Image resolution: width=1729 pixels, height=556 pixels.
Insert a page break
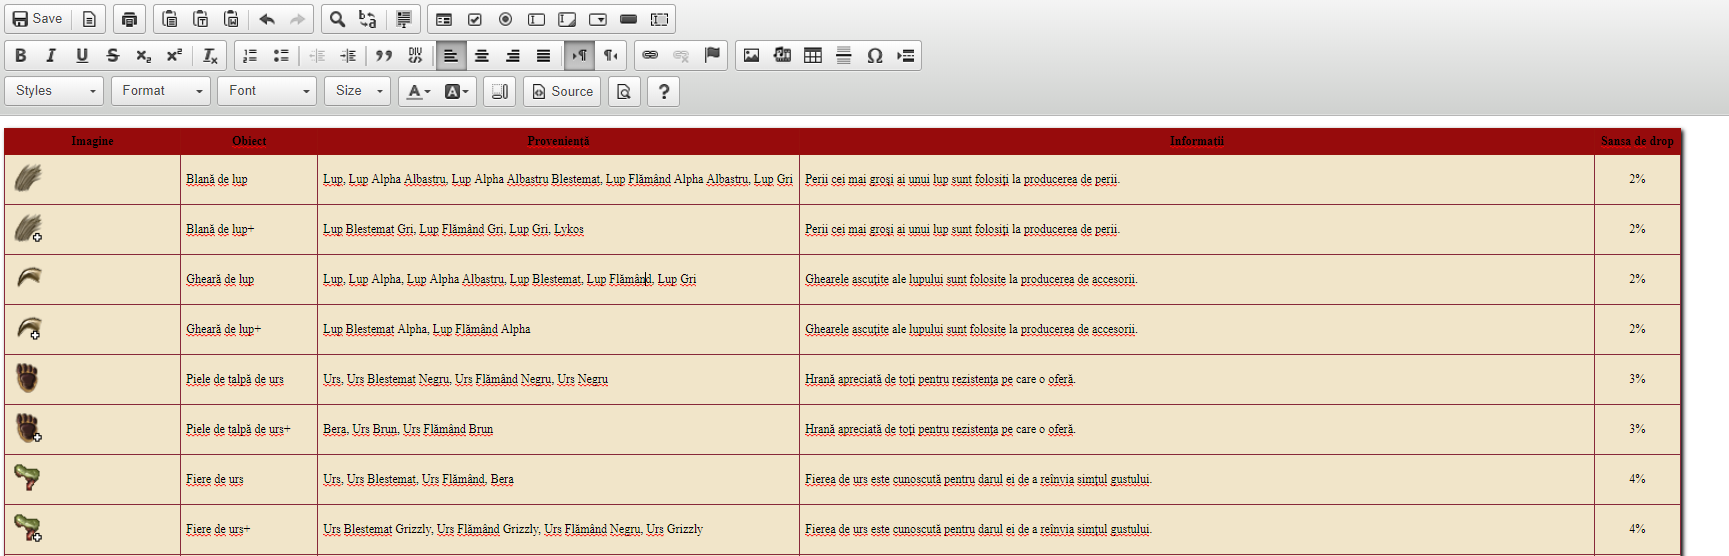906,55
